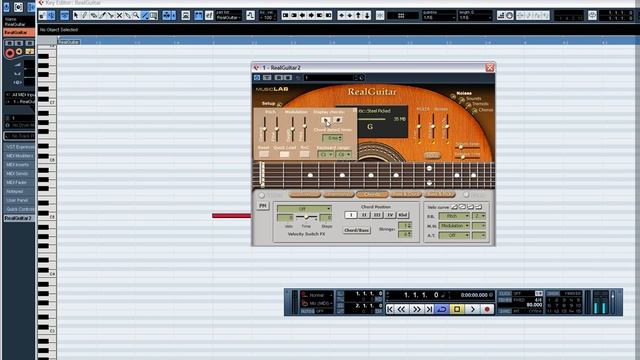Select the Object Selection arrow tool
The width and height of the screenshot is (640, 360).
(76, 16)
